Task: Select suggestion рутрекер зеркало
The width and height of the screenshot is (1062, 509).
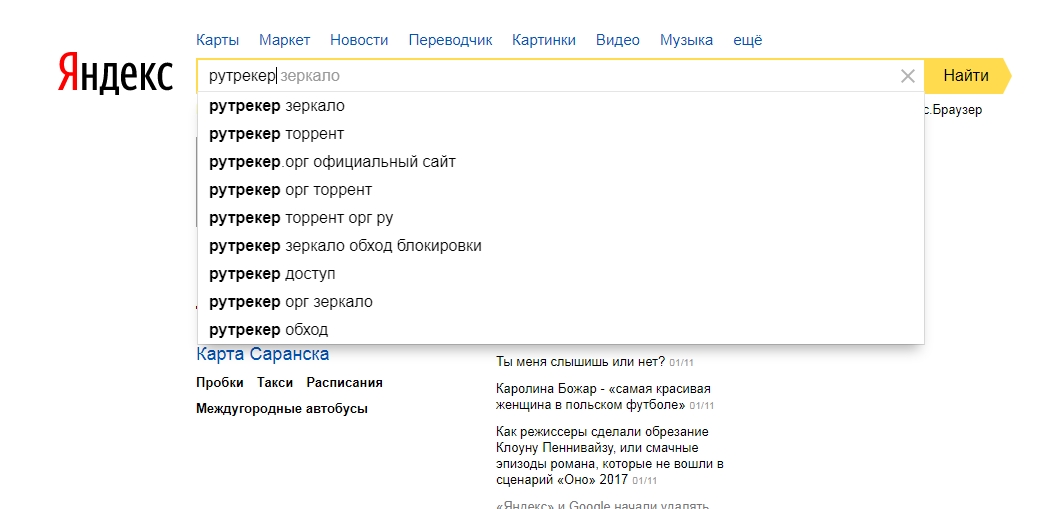Action: coord(561,106)
